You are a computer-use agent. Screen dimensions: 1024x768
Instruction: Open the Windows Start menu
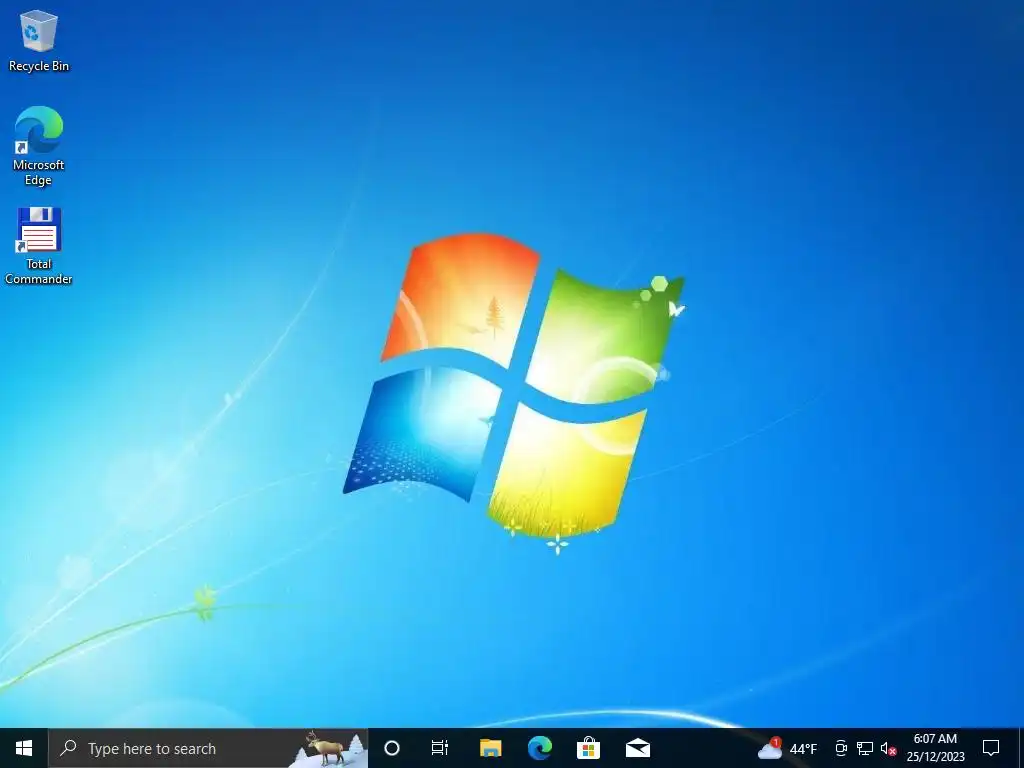tap(24, 748)
